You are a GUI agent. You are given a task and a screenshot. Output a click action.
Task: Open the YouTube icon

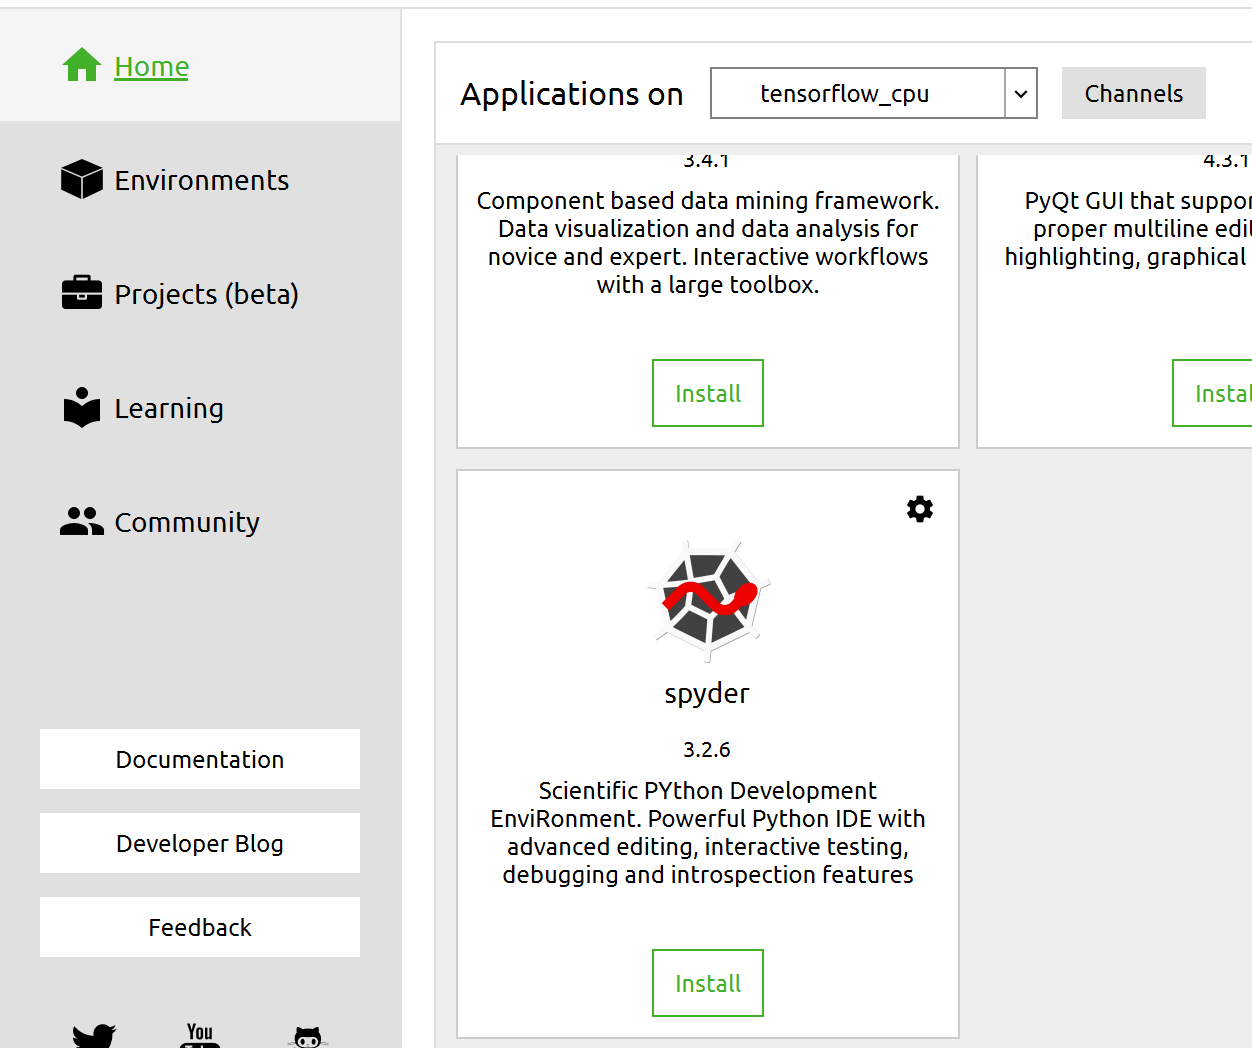pyautogui.click(x=200, y=1035)
